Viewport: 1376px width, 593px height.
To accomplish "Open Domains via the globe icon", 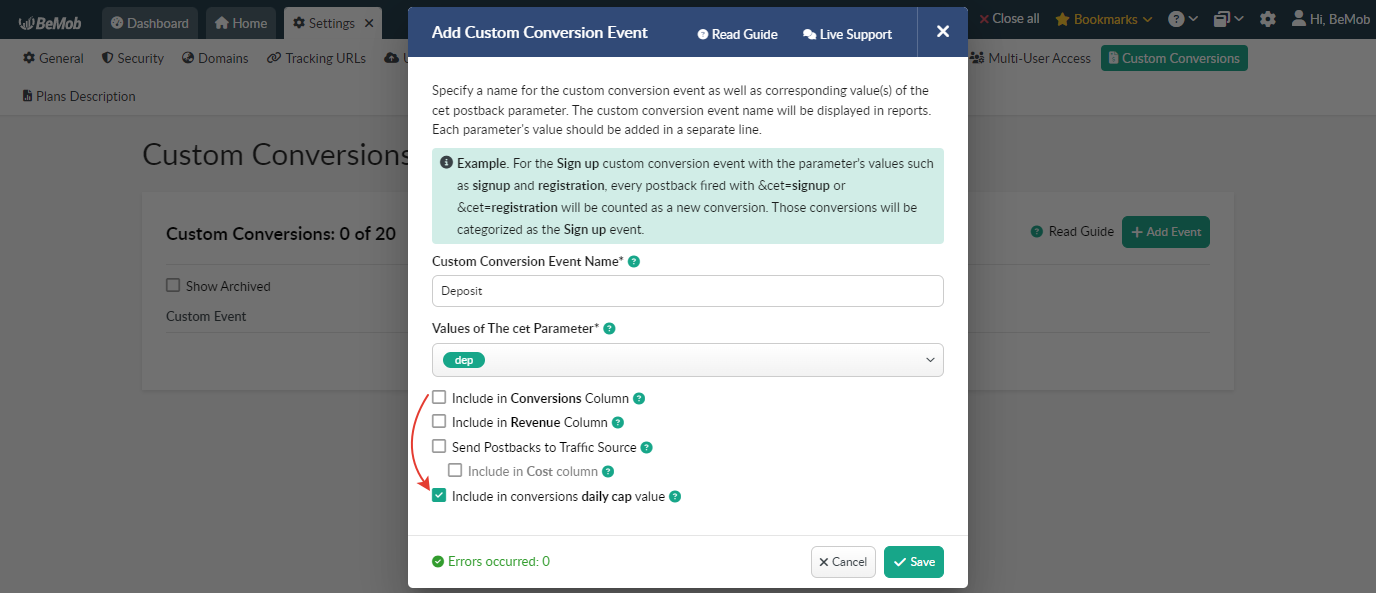I will [187, 58].
